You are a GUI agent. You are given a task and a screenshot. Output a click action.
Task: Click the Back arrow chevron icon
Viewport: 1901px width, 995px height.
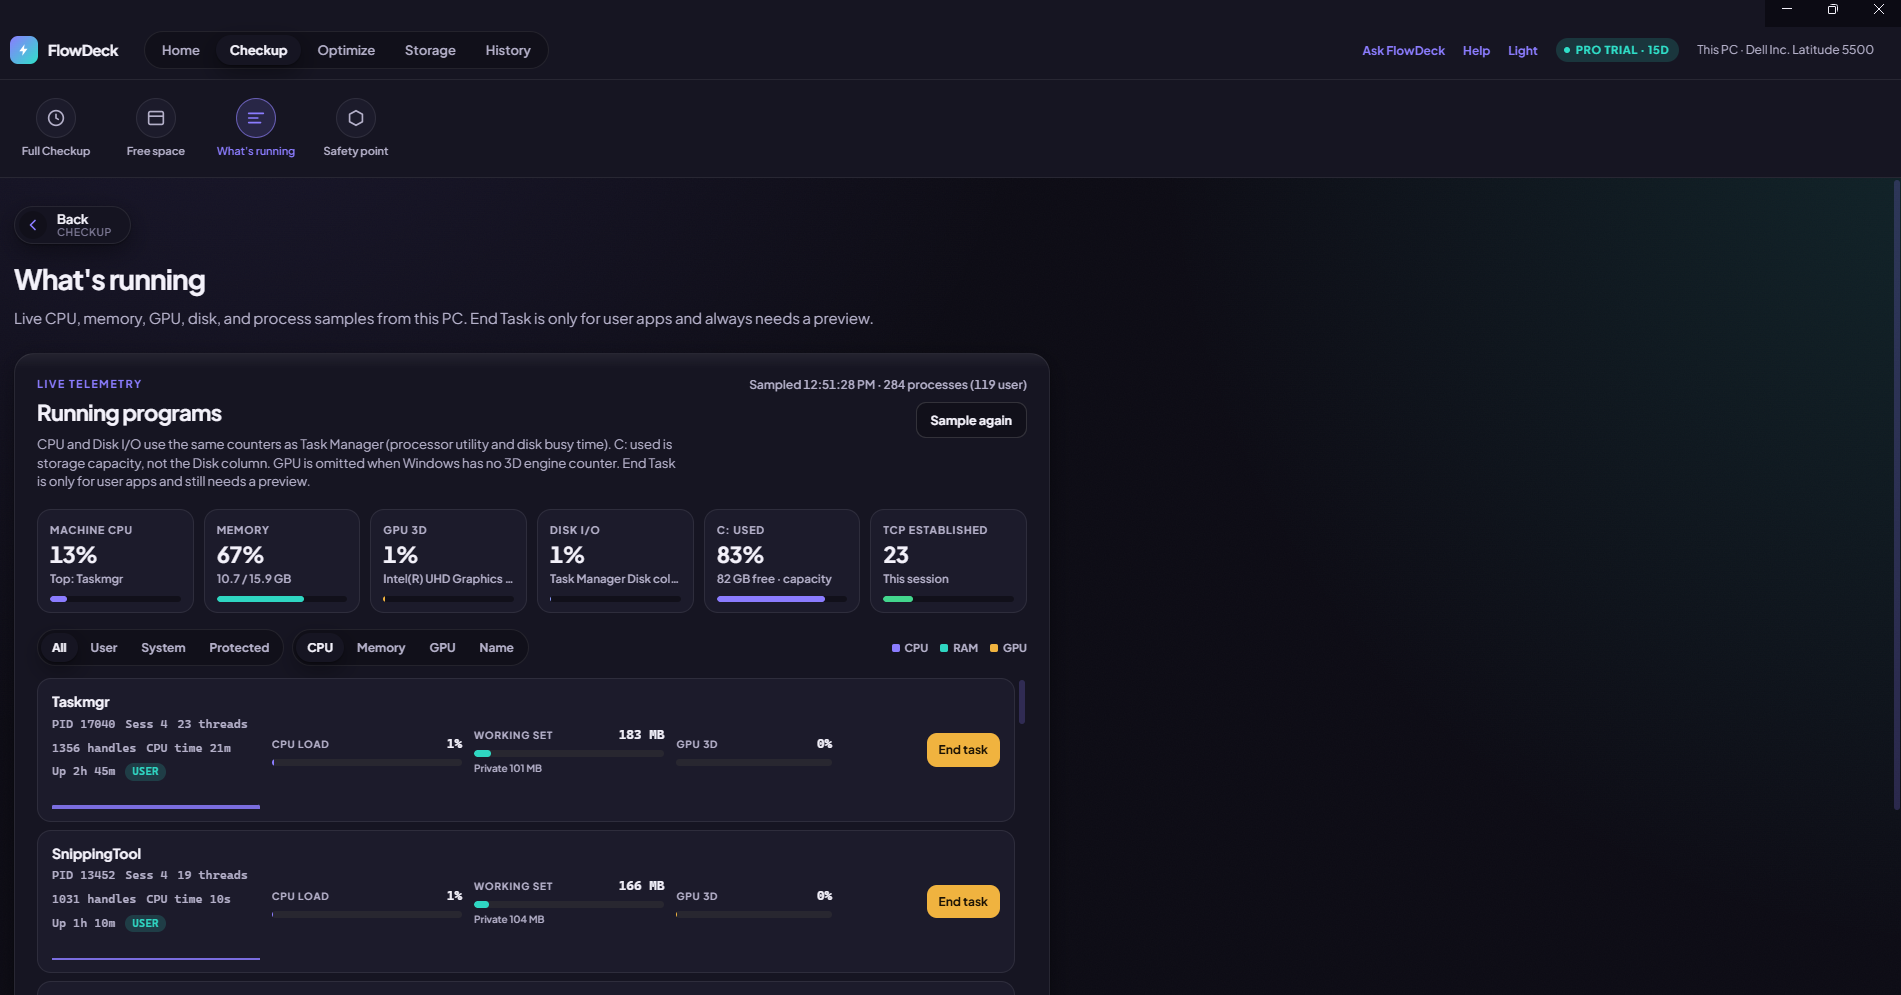(33, 225)
